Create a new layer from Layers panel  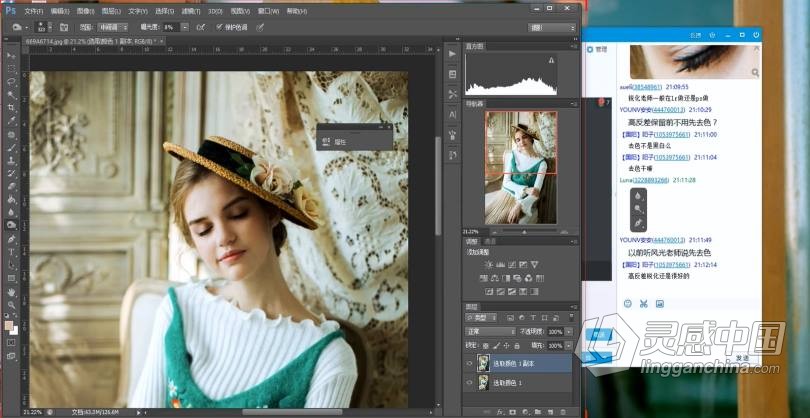(550, 412)
